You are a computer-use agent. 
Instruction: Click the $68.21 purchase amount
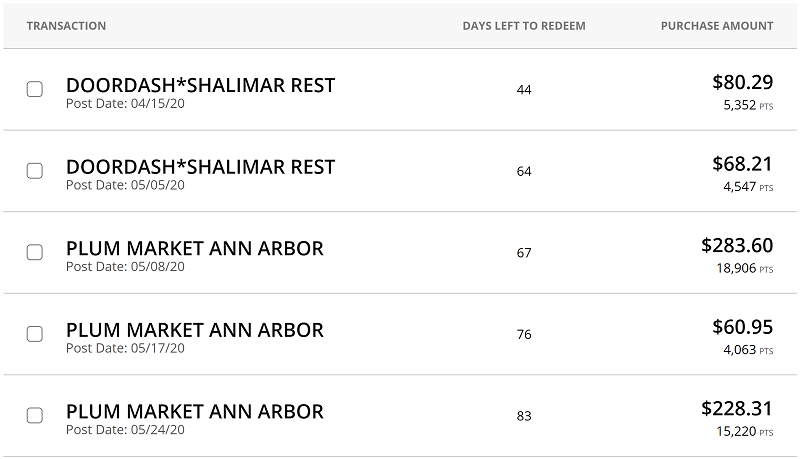point(743,164)
